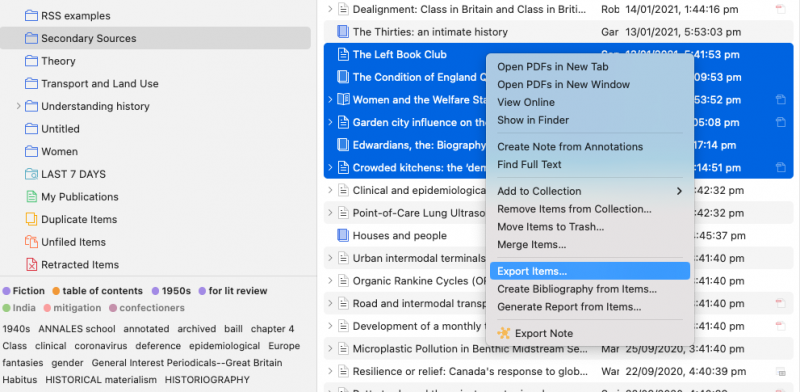Click book icon of The Thirties row

pyautogui.click(x=343, y=32)
